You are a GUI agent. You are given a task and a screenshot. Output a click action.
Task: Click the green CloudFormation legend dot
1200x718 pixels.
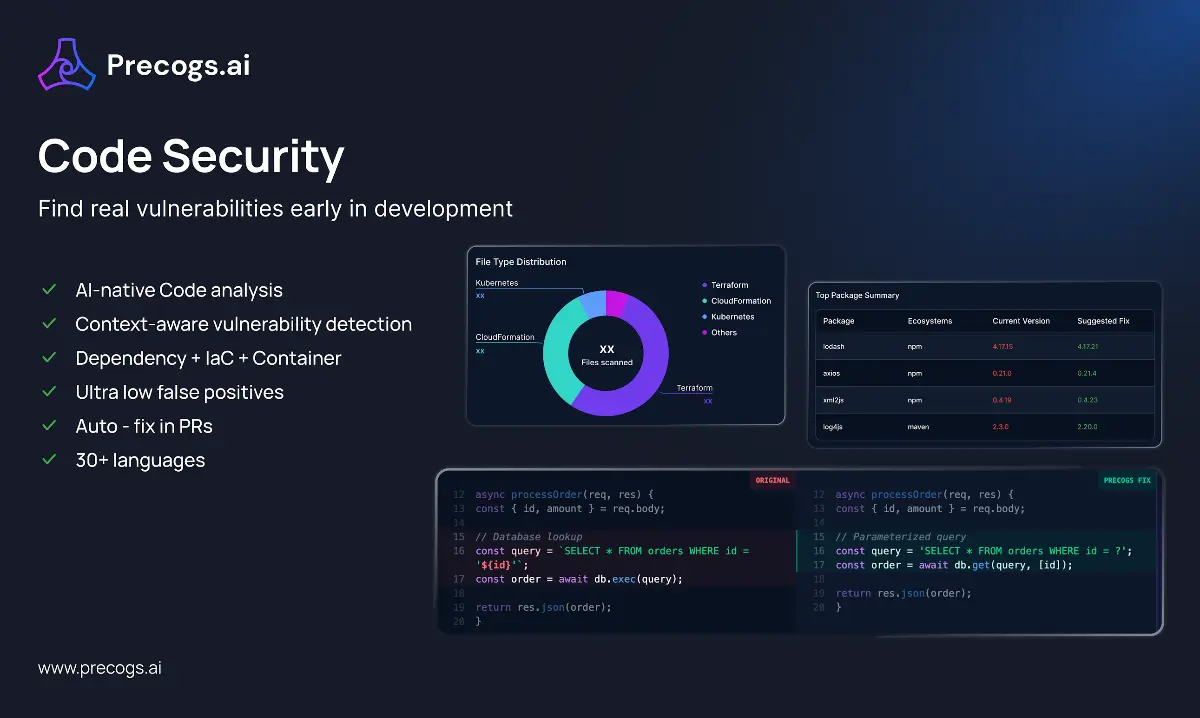[703, 300]
